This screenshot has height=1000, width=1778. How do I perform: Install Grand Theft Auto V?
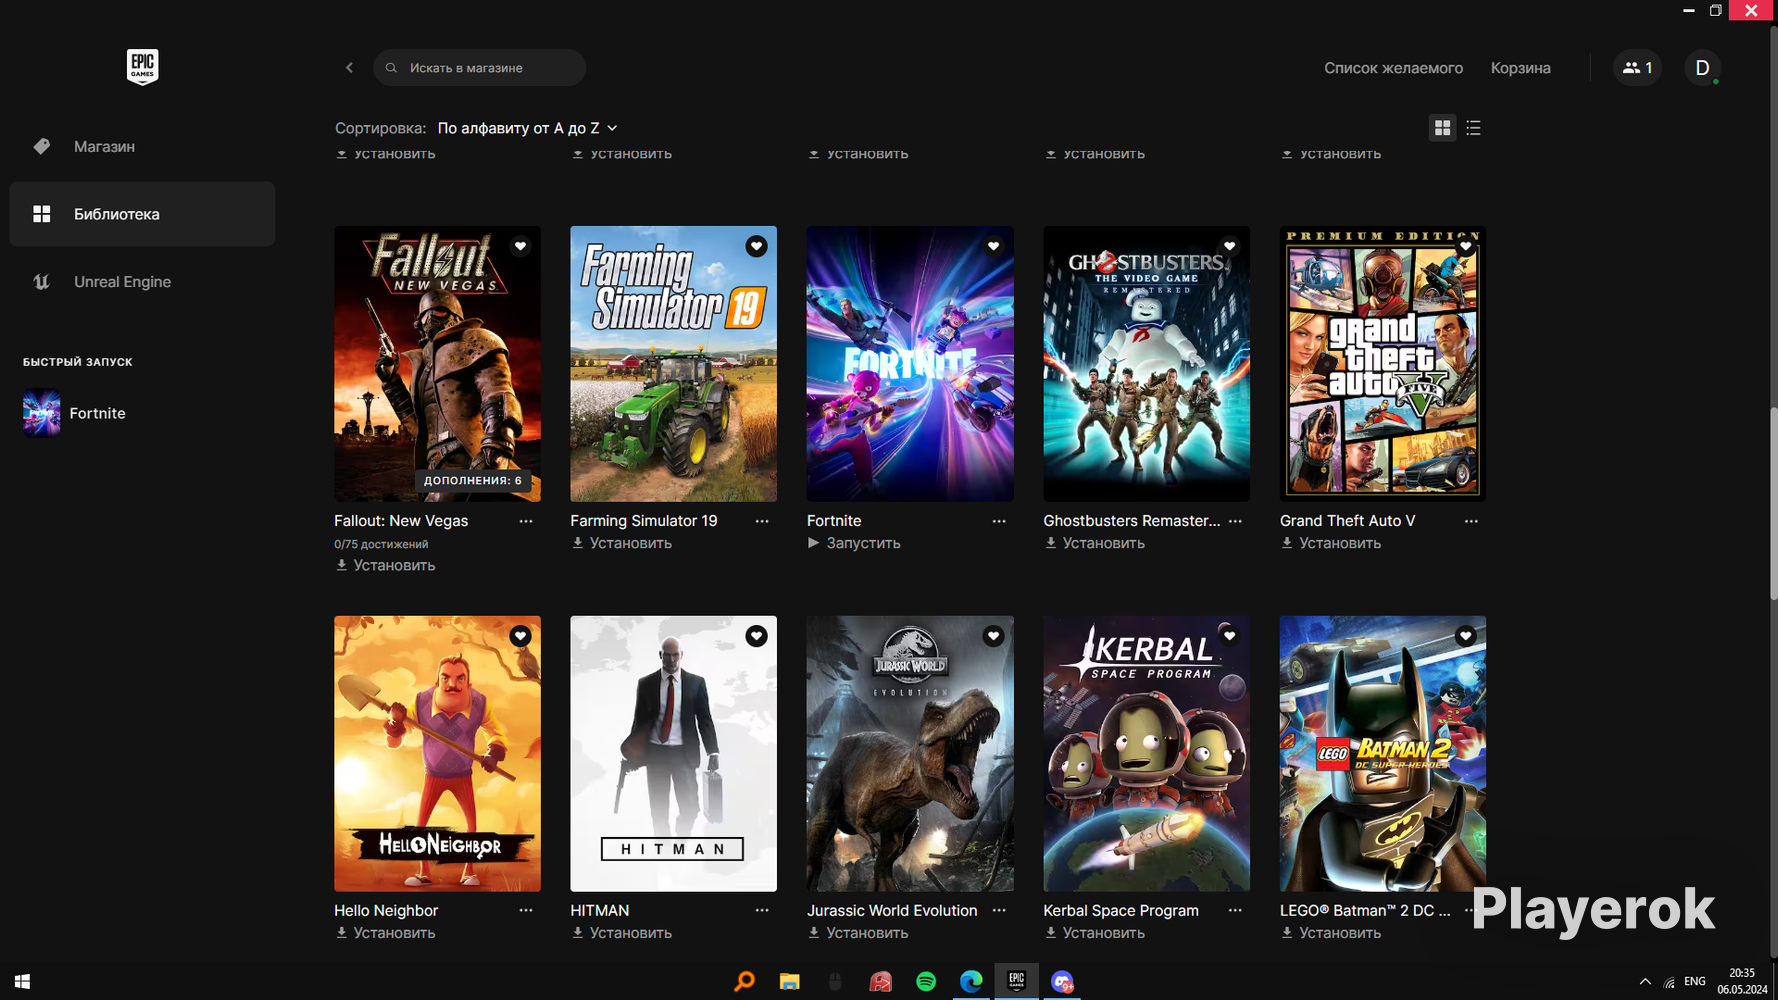(x=1331, y=543)
